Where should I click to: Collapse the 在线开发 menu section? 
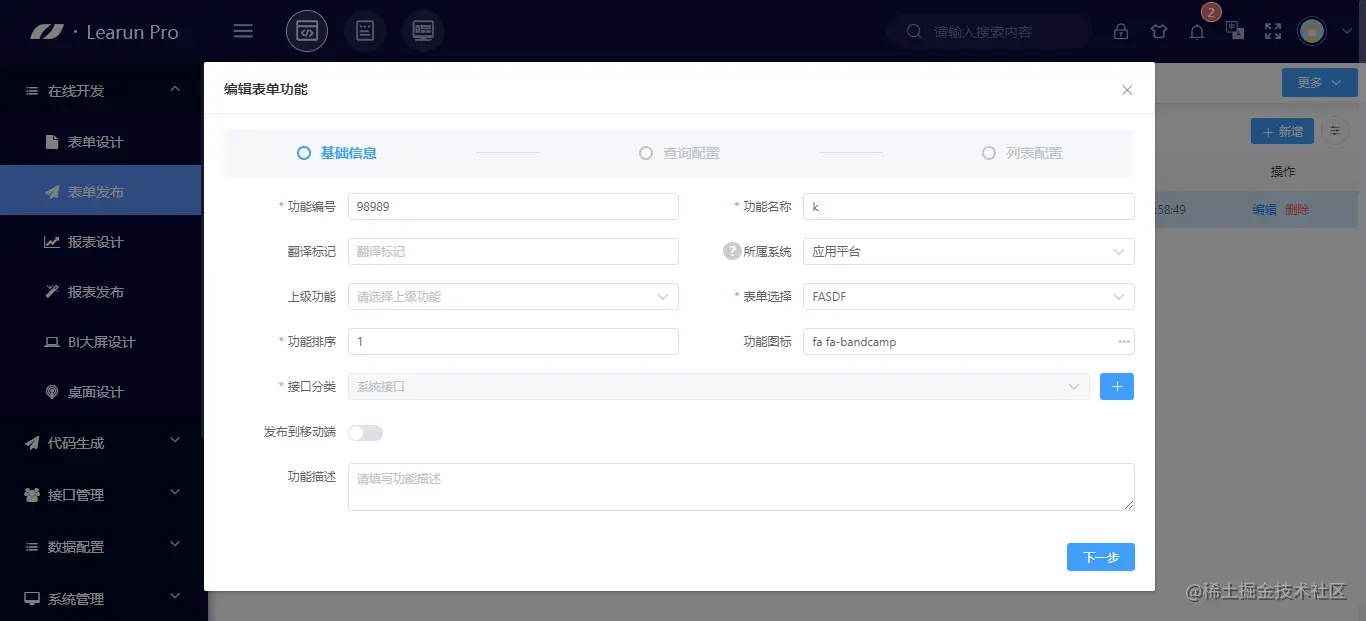tap(100, 91)
